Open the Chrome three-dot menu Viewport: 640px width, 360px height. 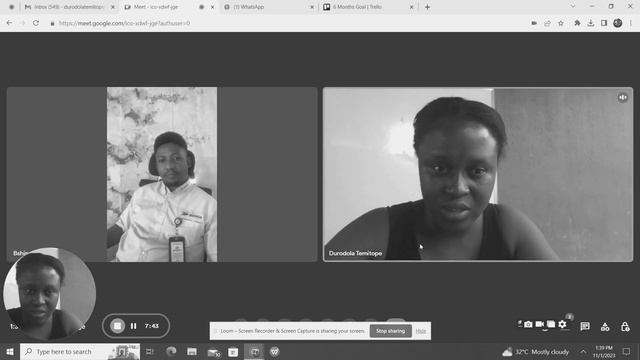tap(631, 23)
